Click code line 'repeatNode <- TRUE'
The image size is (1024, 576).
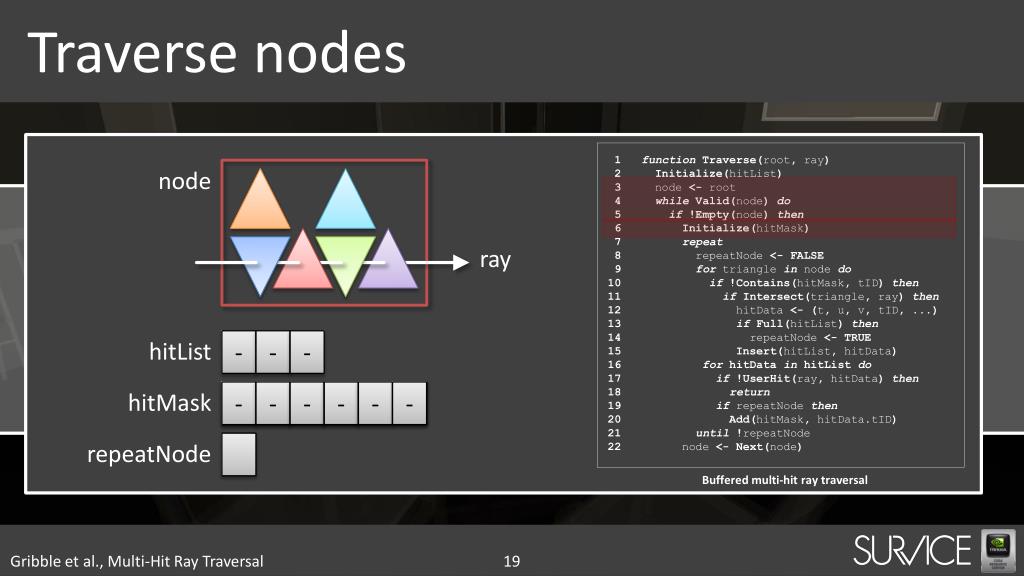coord(810,338)
